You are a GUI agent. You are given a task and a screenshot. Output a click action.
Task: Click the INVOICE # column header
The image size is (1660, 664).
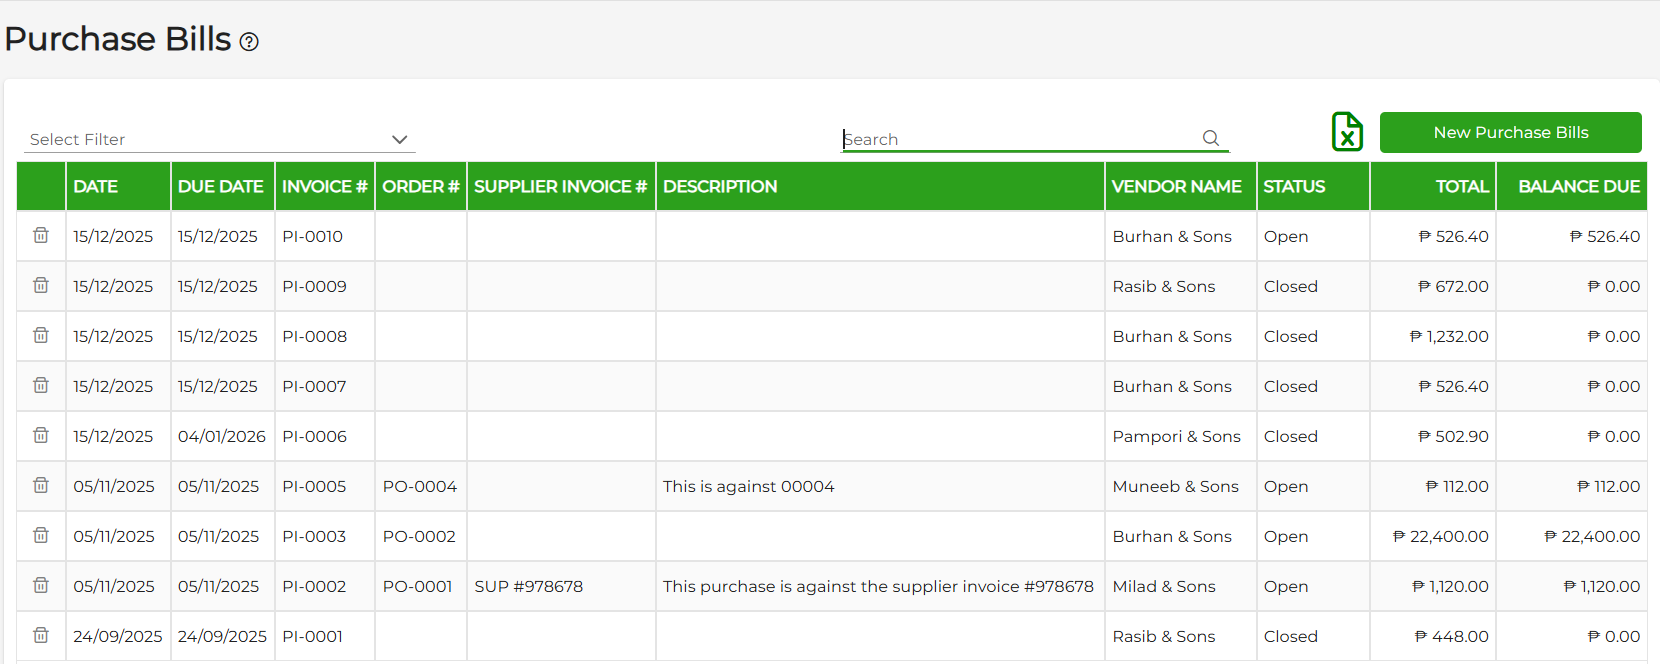click(324, 187)
